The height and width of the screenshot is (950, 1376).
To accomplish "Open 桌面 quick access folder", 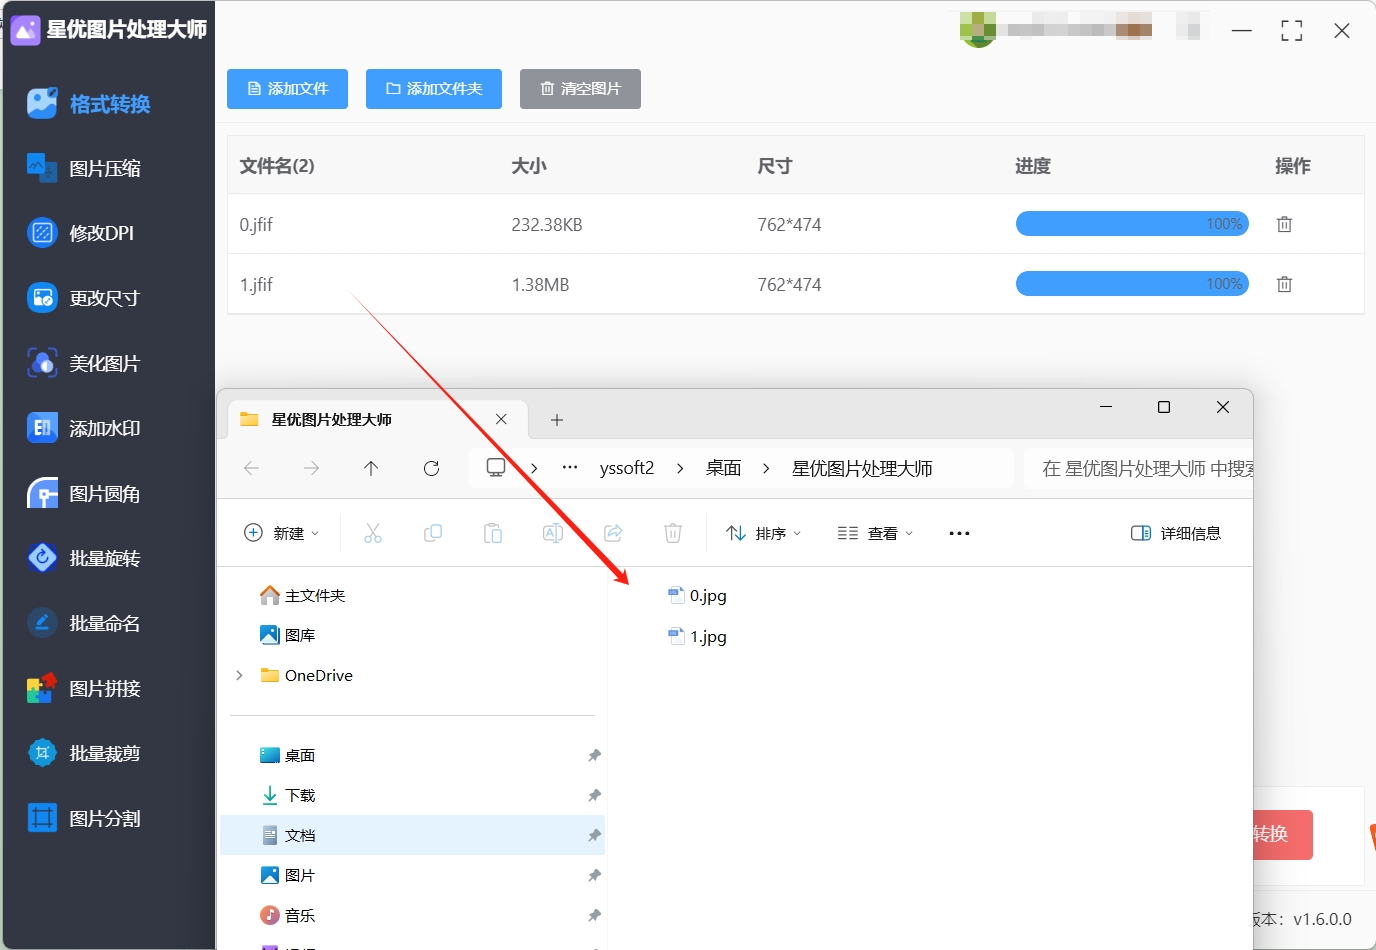I will [x=288, y=755].
